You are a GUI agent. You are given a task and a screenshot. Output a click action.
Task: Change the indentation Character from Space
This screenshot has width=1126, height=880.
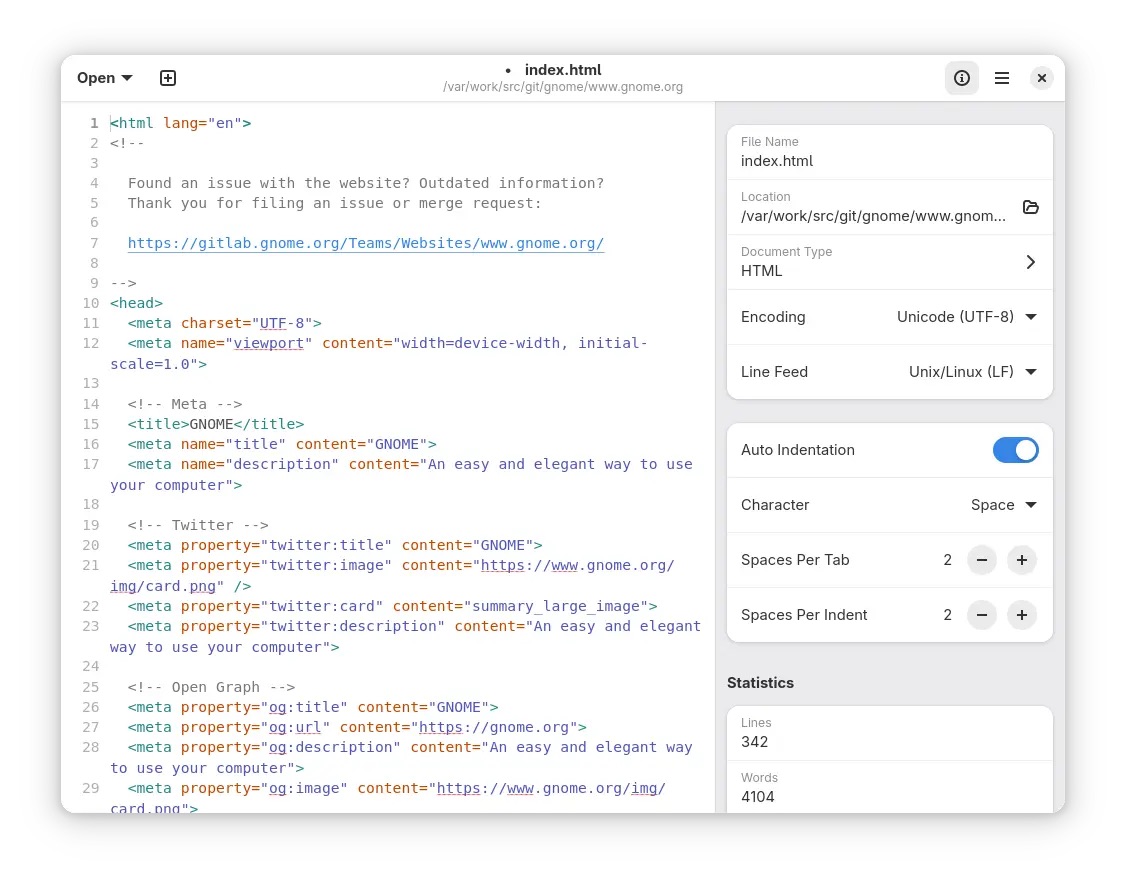[1003, 505]
